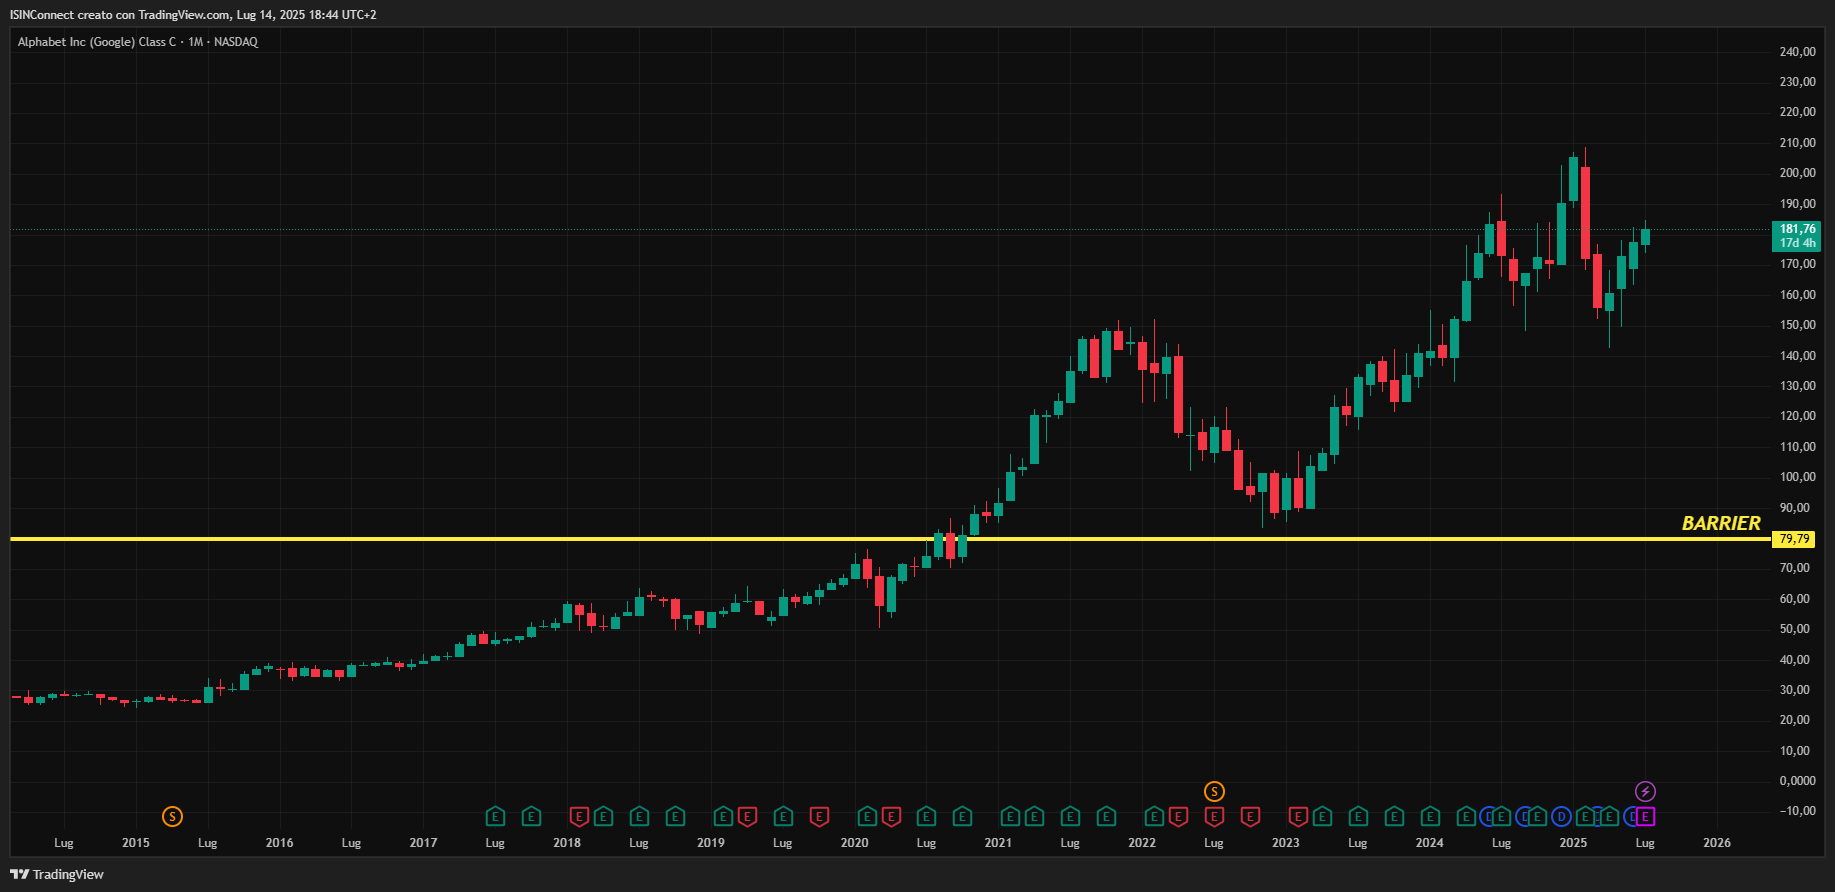Click the green earnings icon above Lug 2023
This screenshot has height=892, width=1835.
tap(1358, 817)
